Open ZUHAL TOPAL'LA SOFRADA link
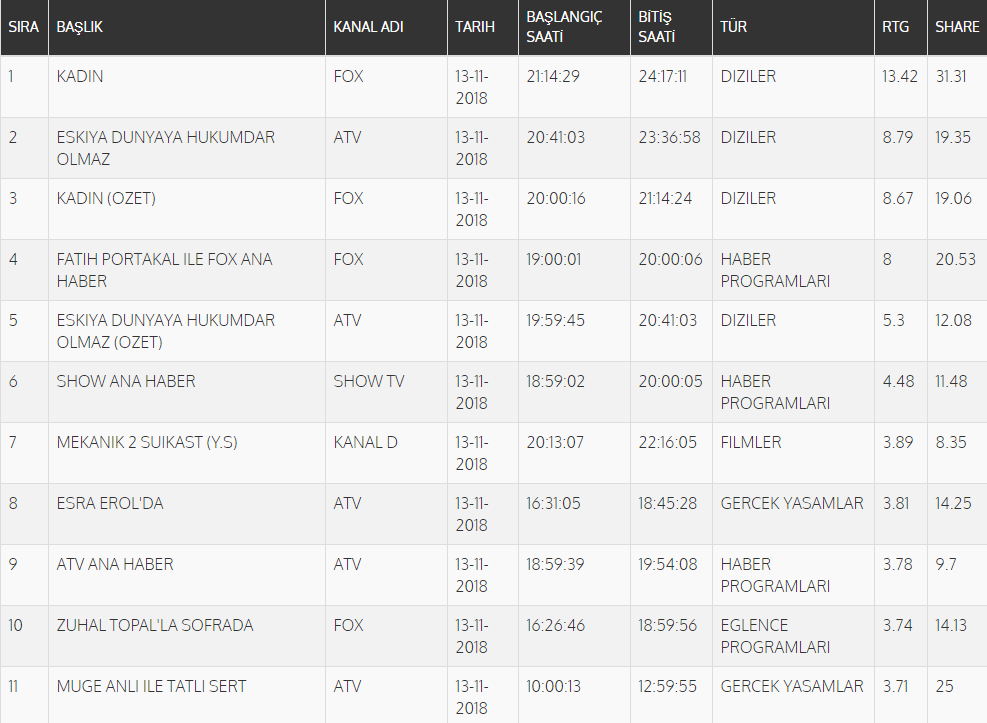This screenshot has height=723, width=987. point(155,625)
